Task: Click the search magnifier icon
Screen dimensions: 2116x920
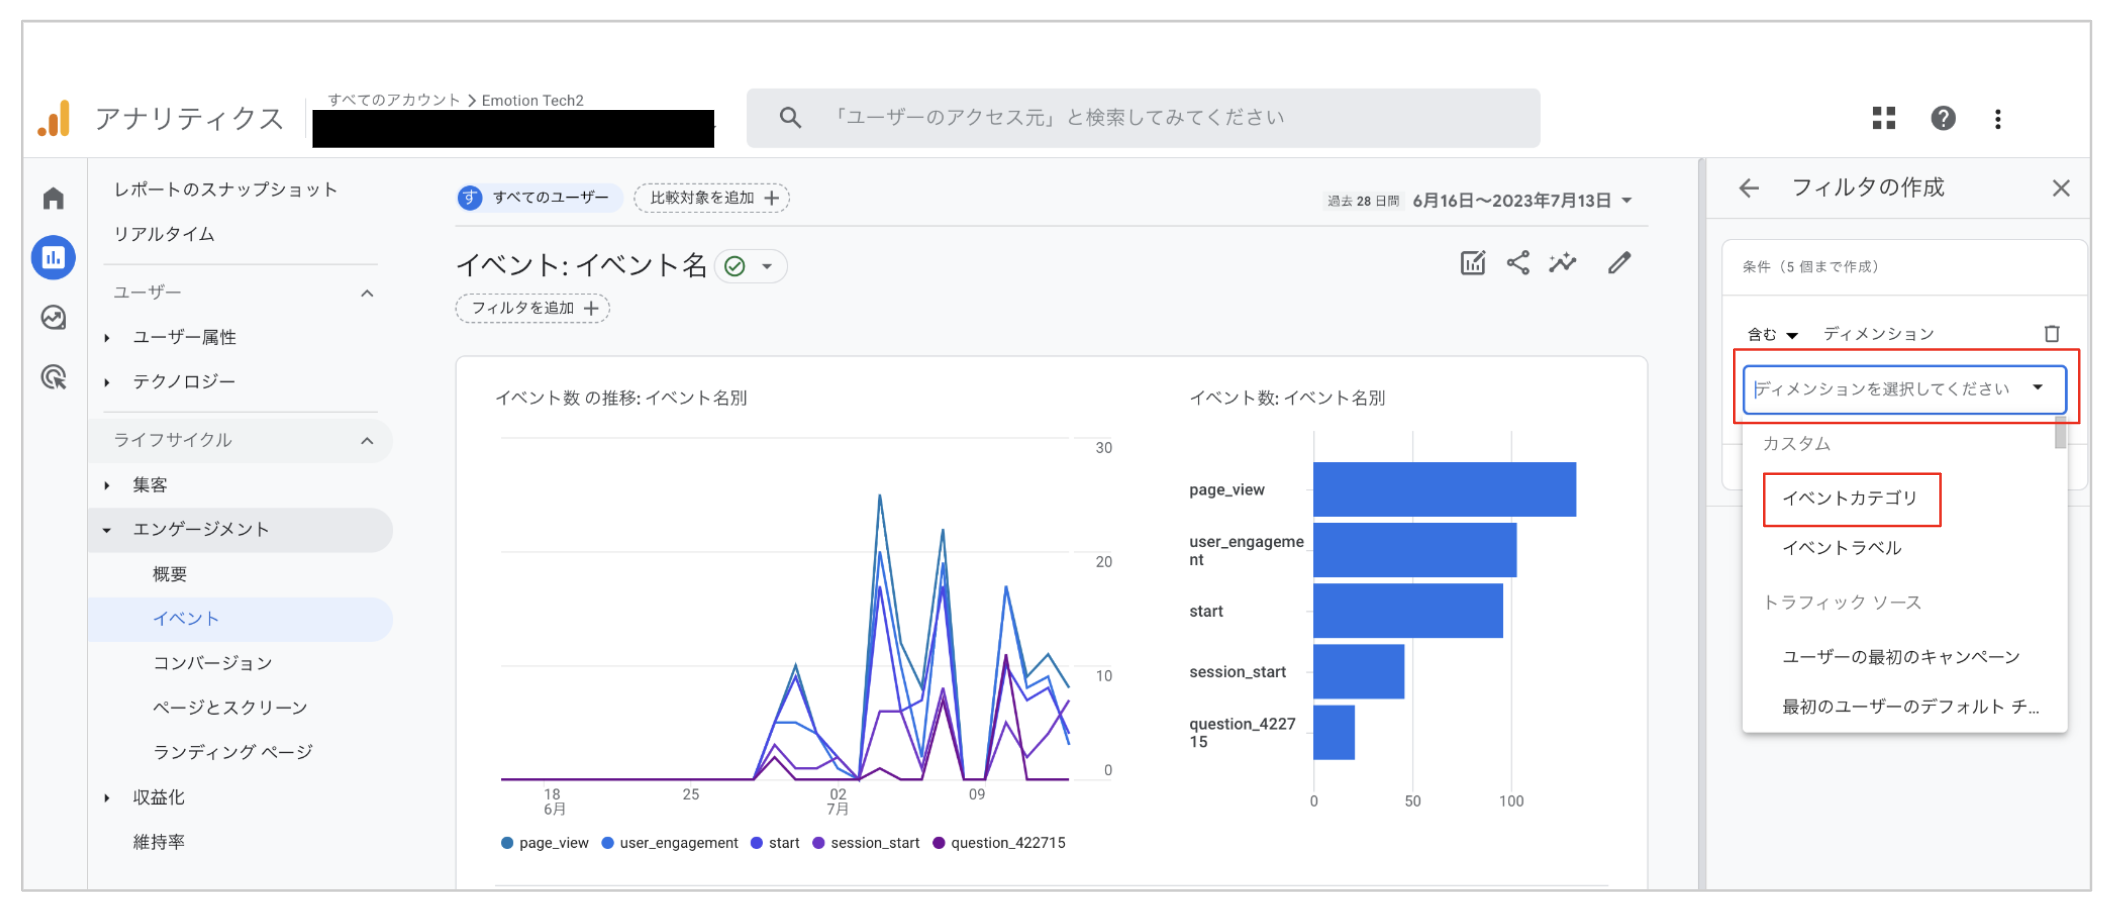Action: [790, 118]
